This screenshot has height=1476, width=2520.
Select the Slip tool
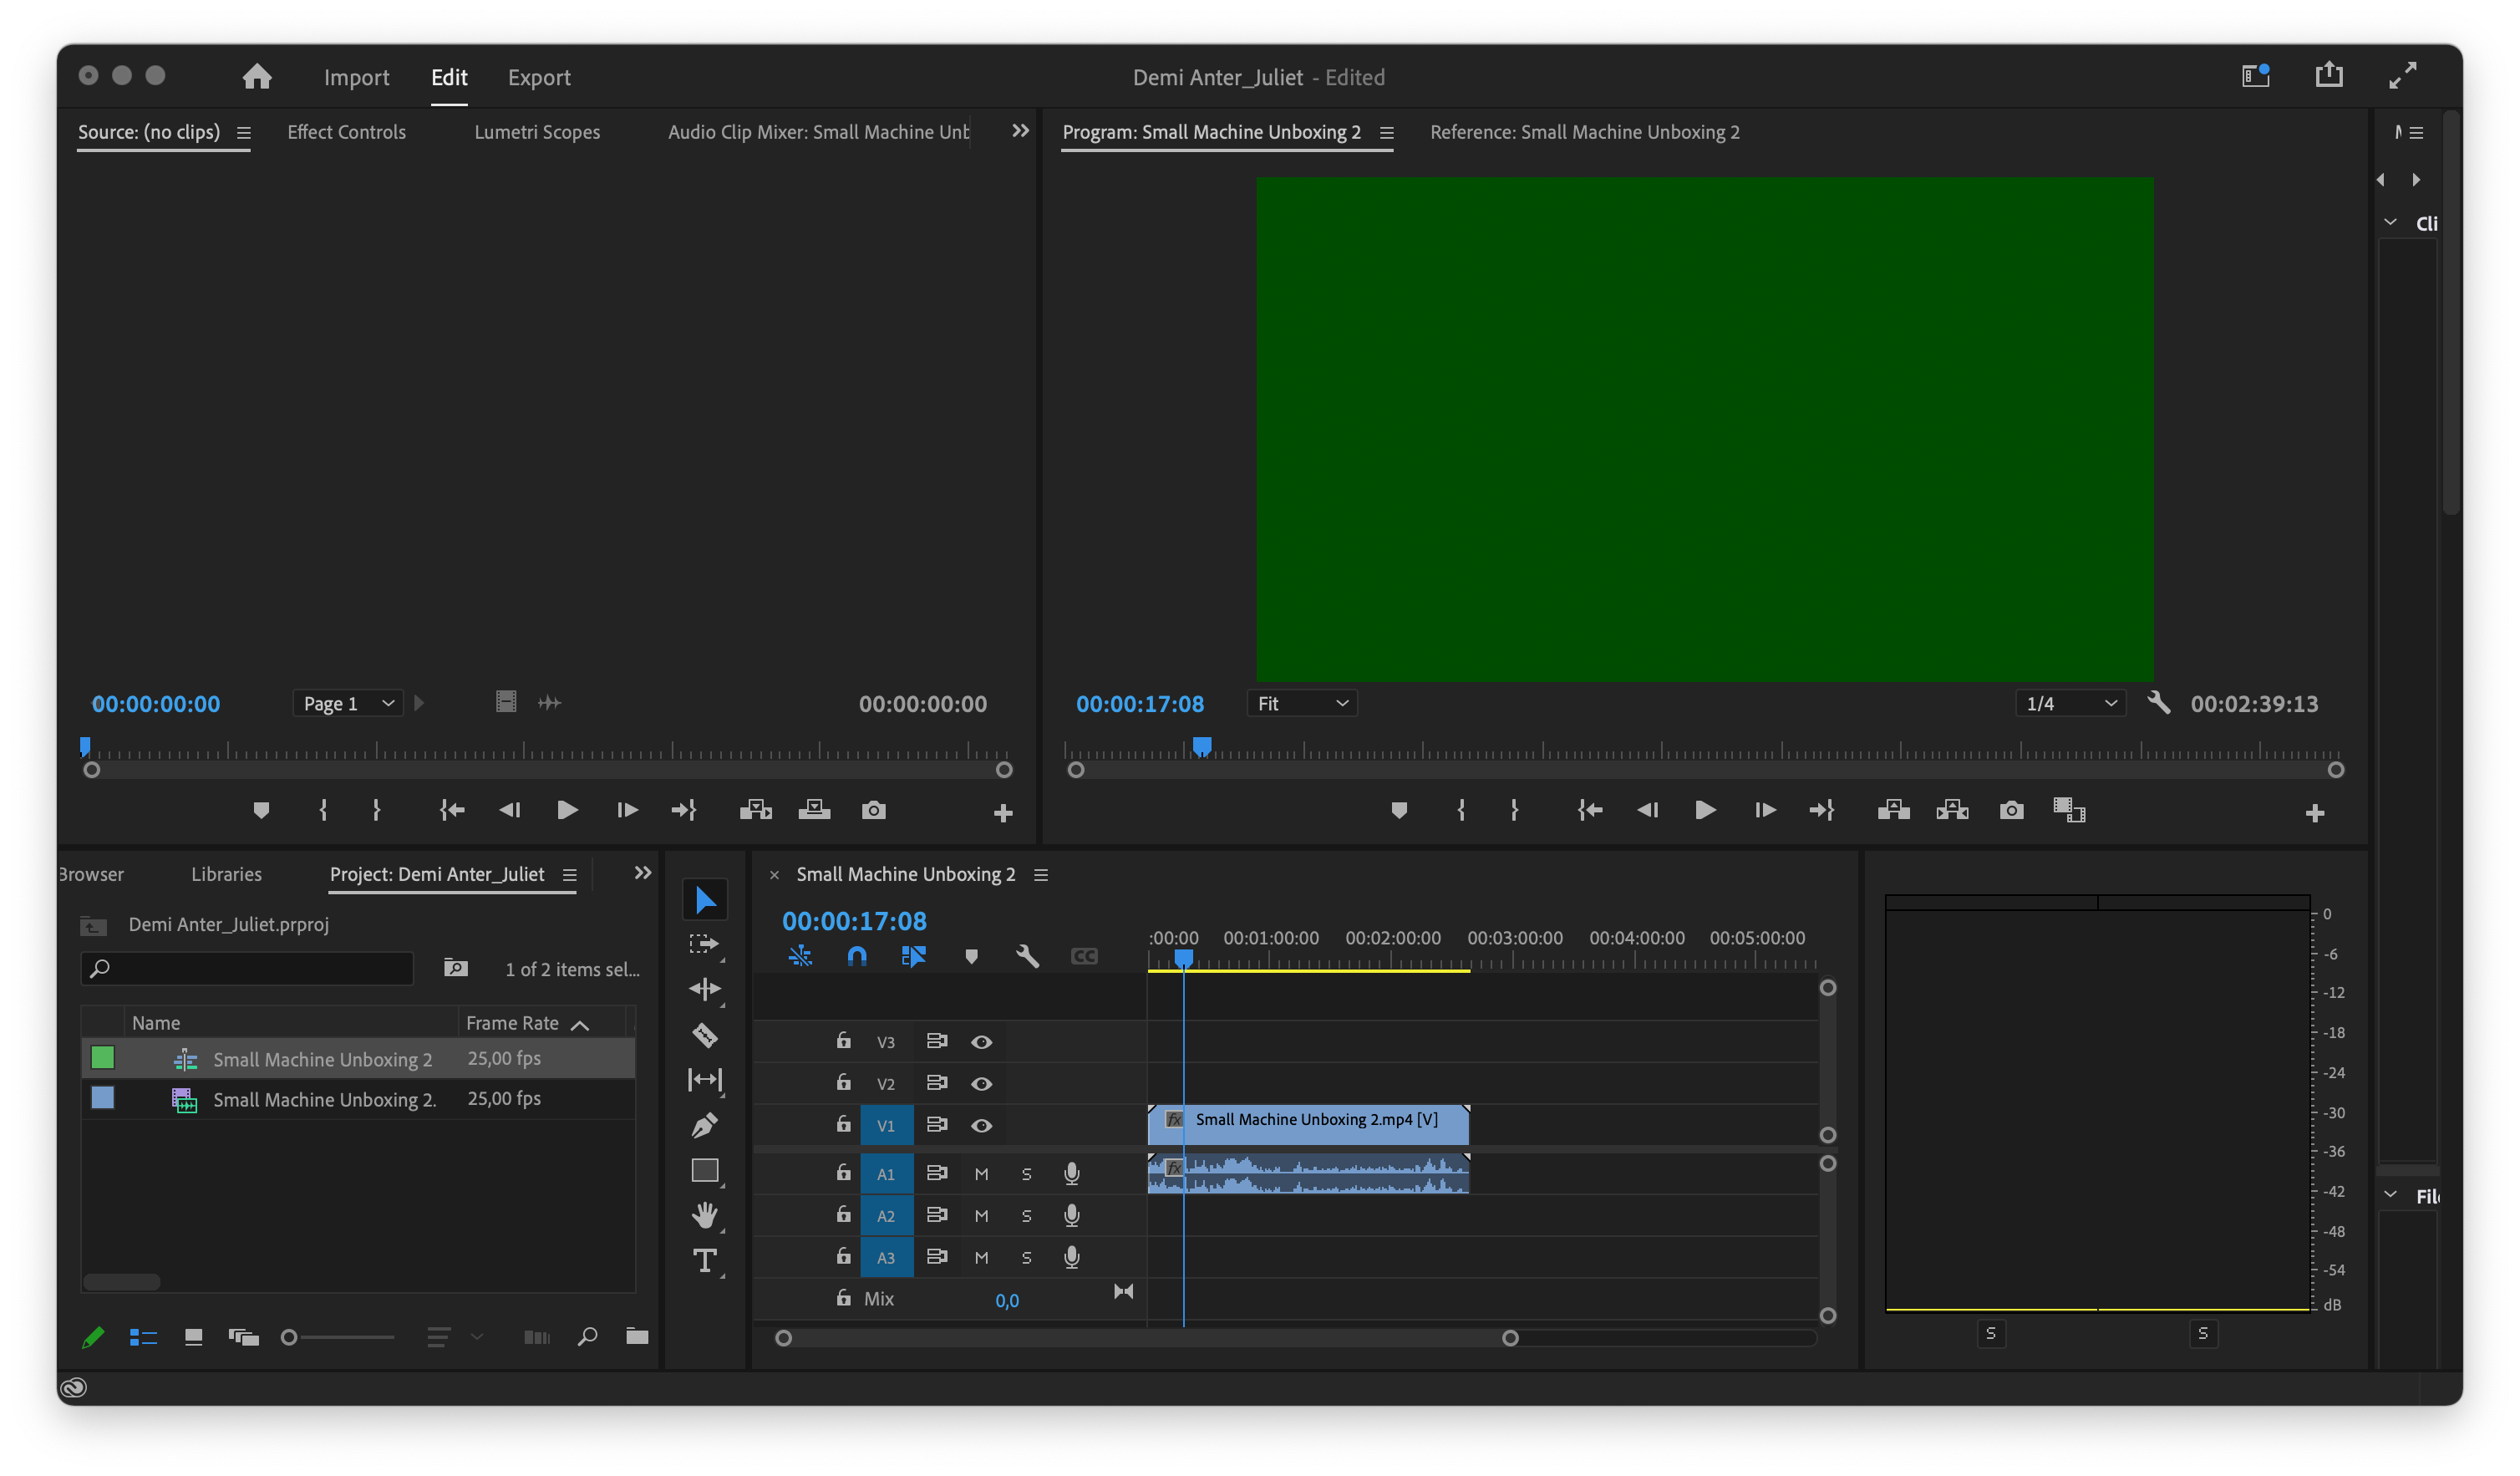[705, 1080]
